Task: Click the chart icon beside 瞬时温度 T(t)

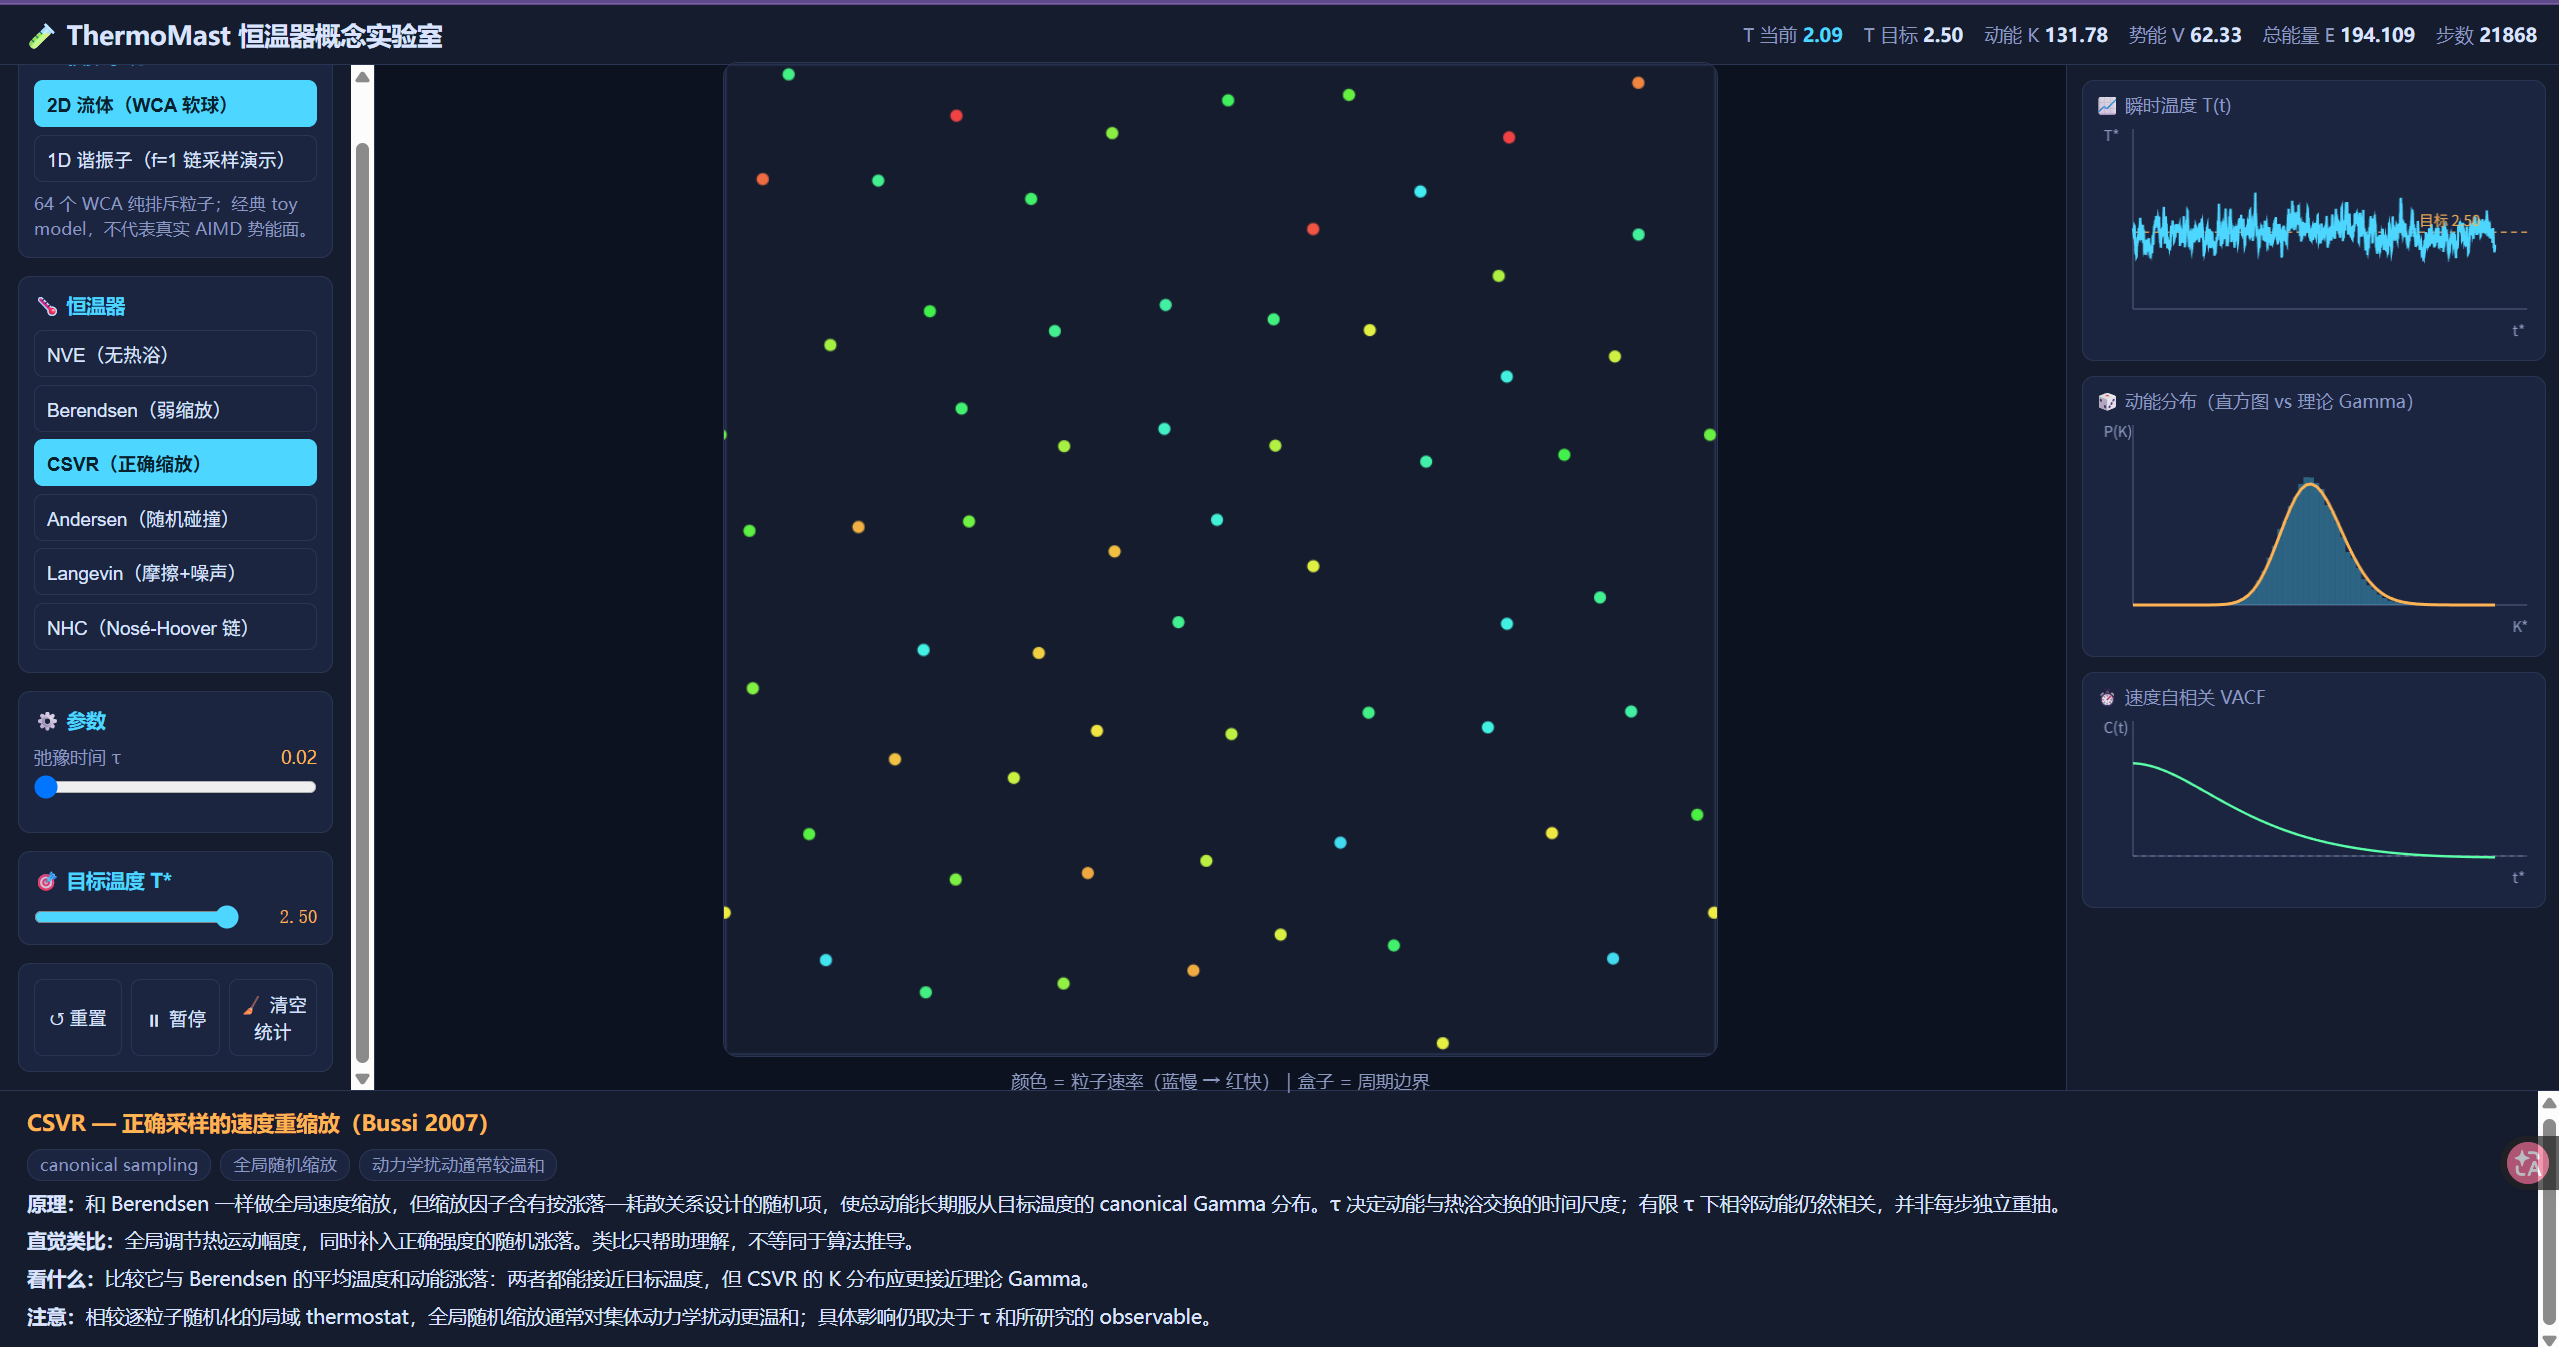Action: tap(2107, 106)
